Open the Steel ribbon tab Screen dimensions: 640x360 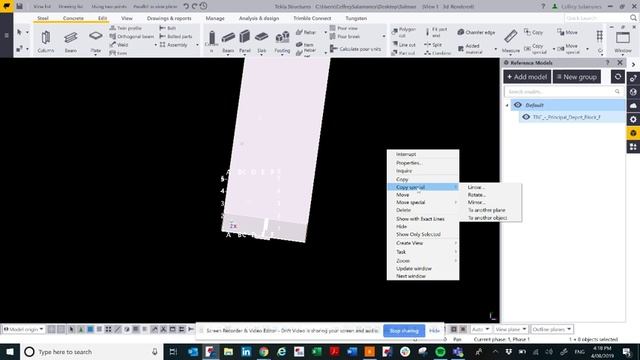42,18
